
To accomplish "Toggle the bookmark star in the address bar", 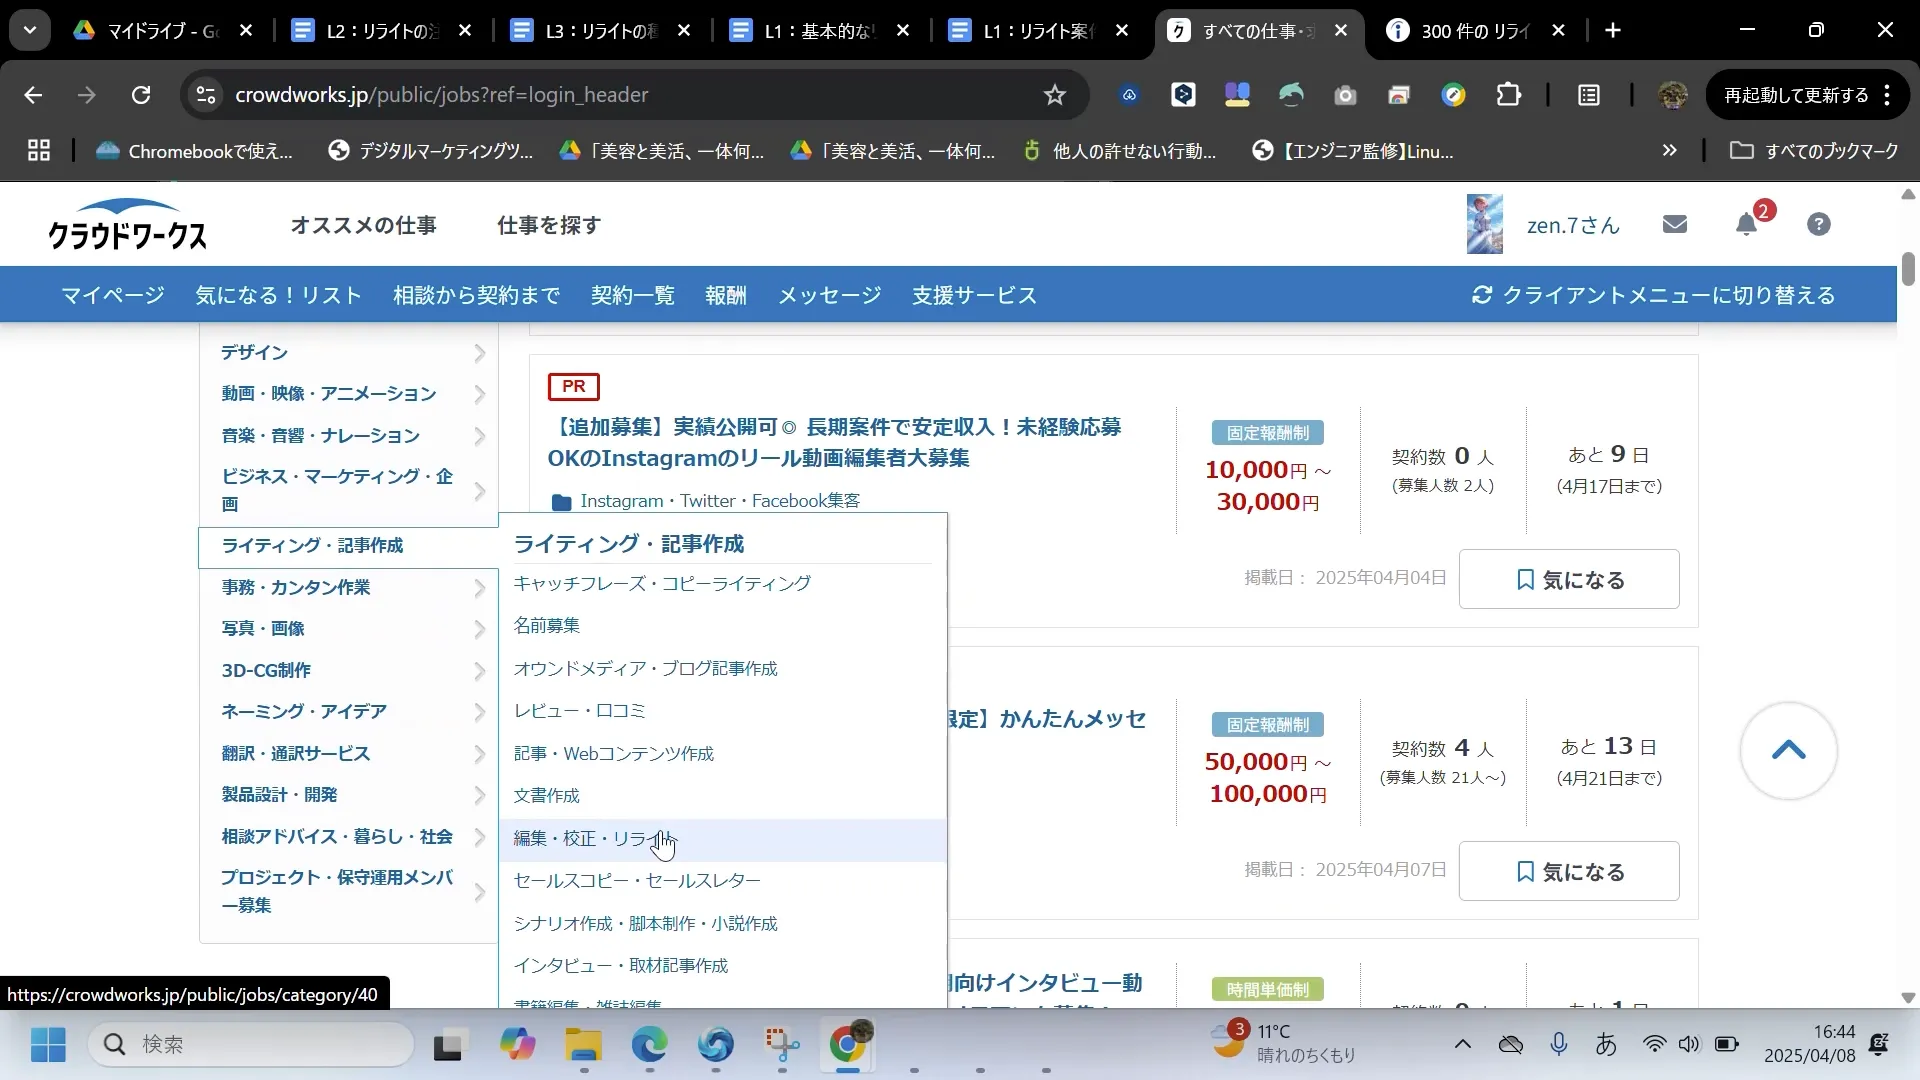I will [x=1055, y=94].
